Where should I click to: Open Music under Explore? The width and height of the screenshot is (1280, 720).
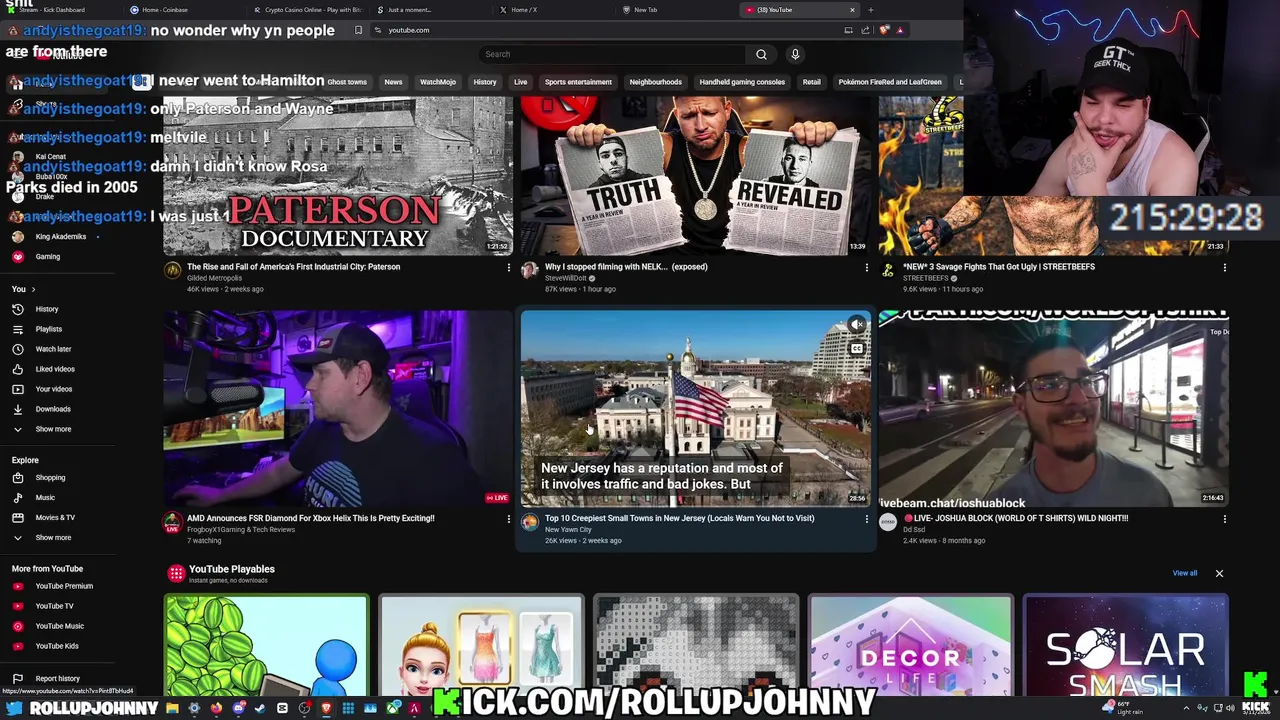coord(45,497)
